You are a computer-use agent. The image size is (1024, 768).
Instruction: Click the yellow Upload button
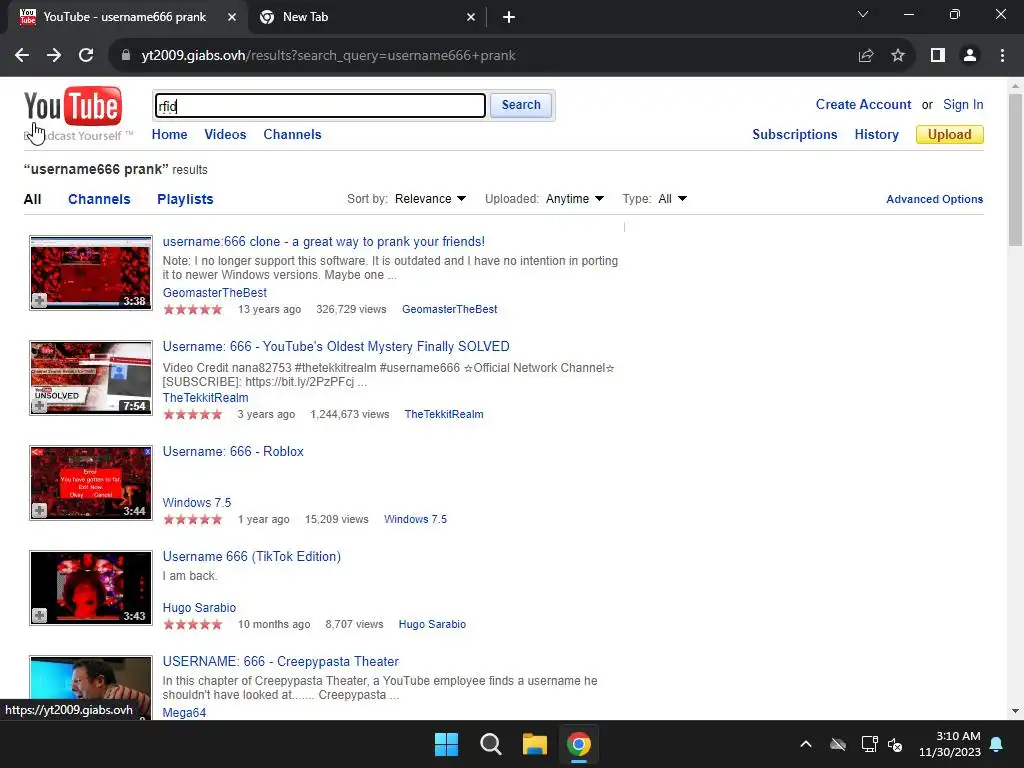coord(950,135)
